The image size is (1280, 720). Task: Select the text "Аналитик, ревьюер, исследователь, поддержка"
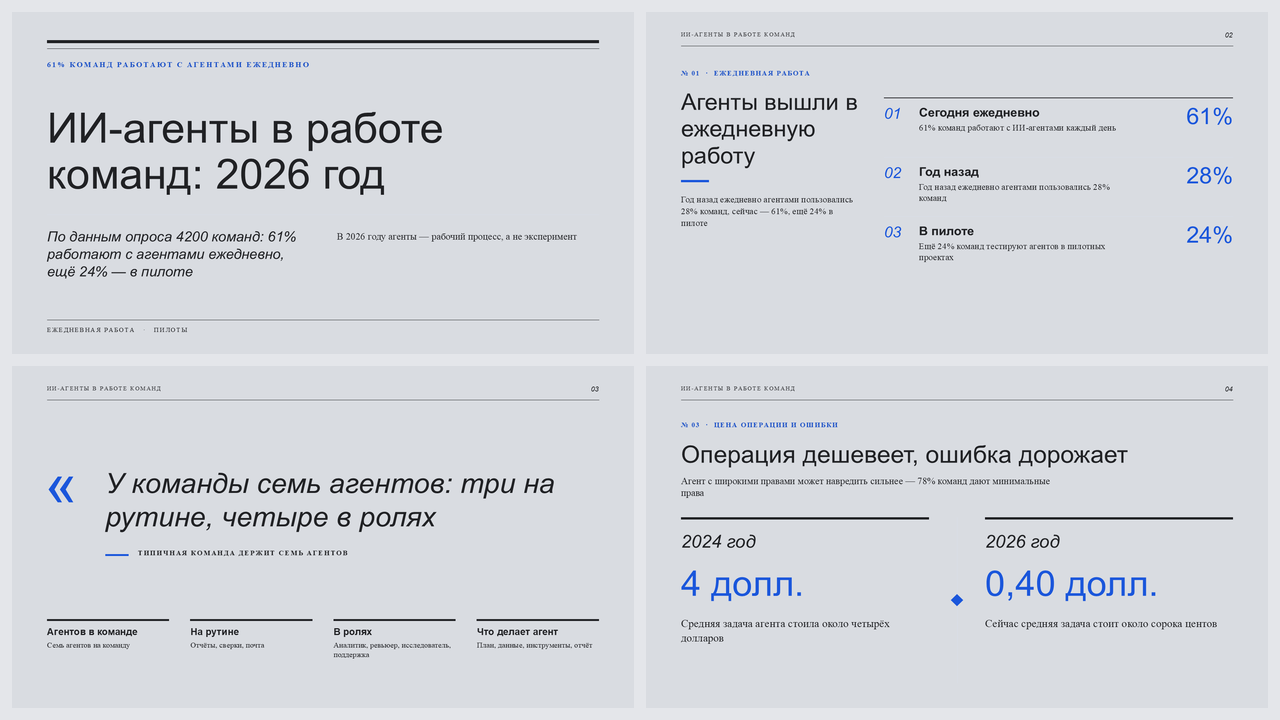click(392, 650)
